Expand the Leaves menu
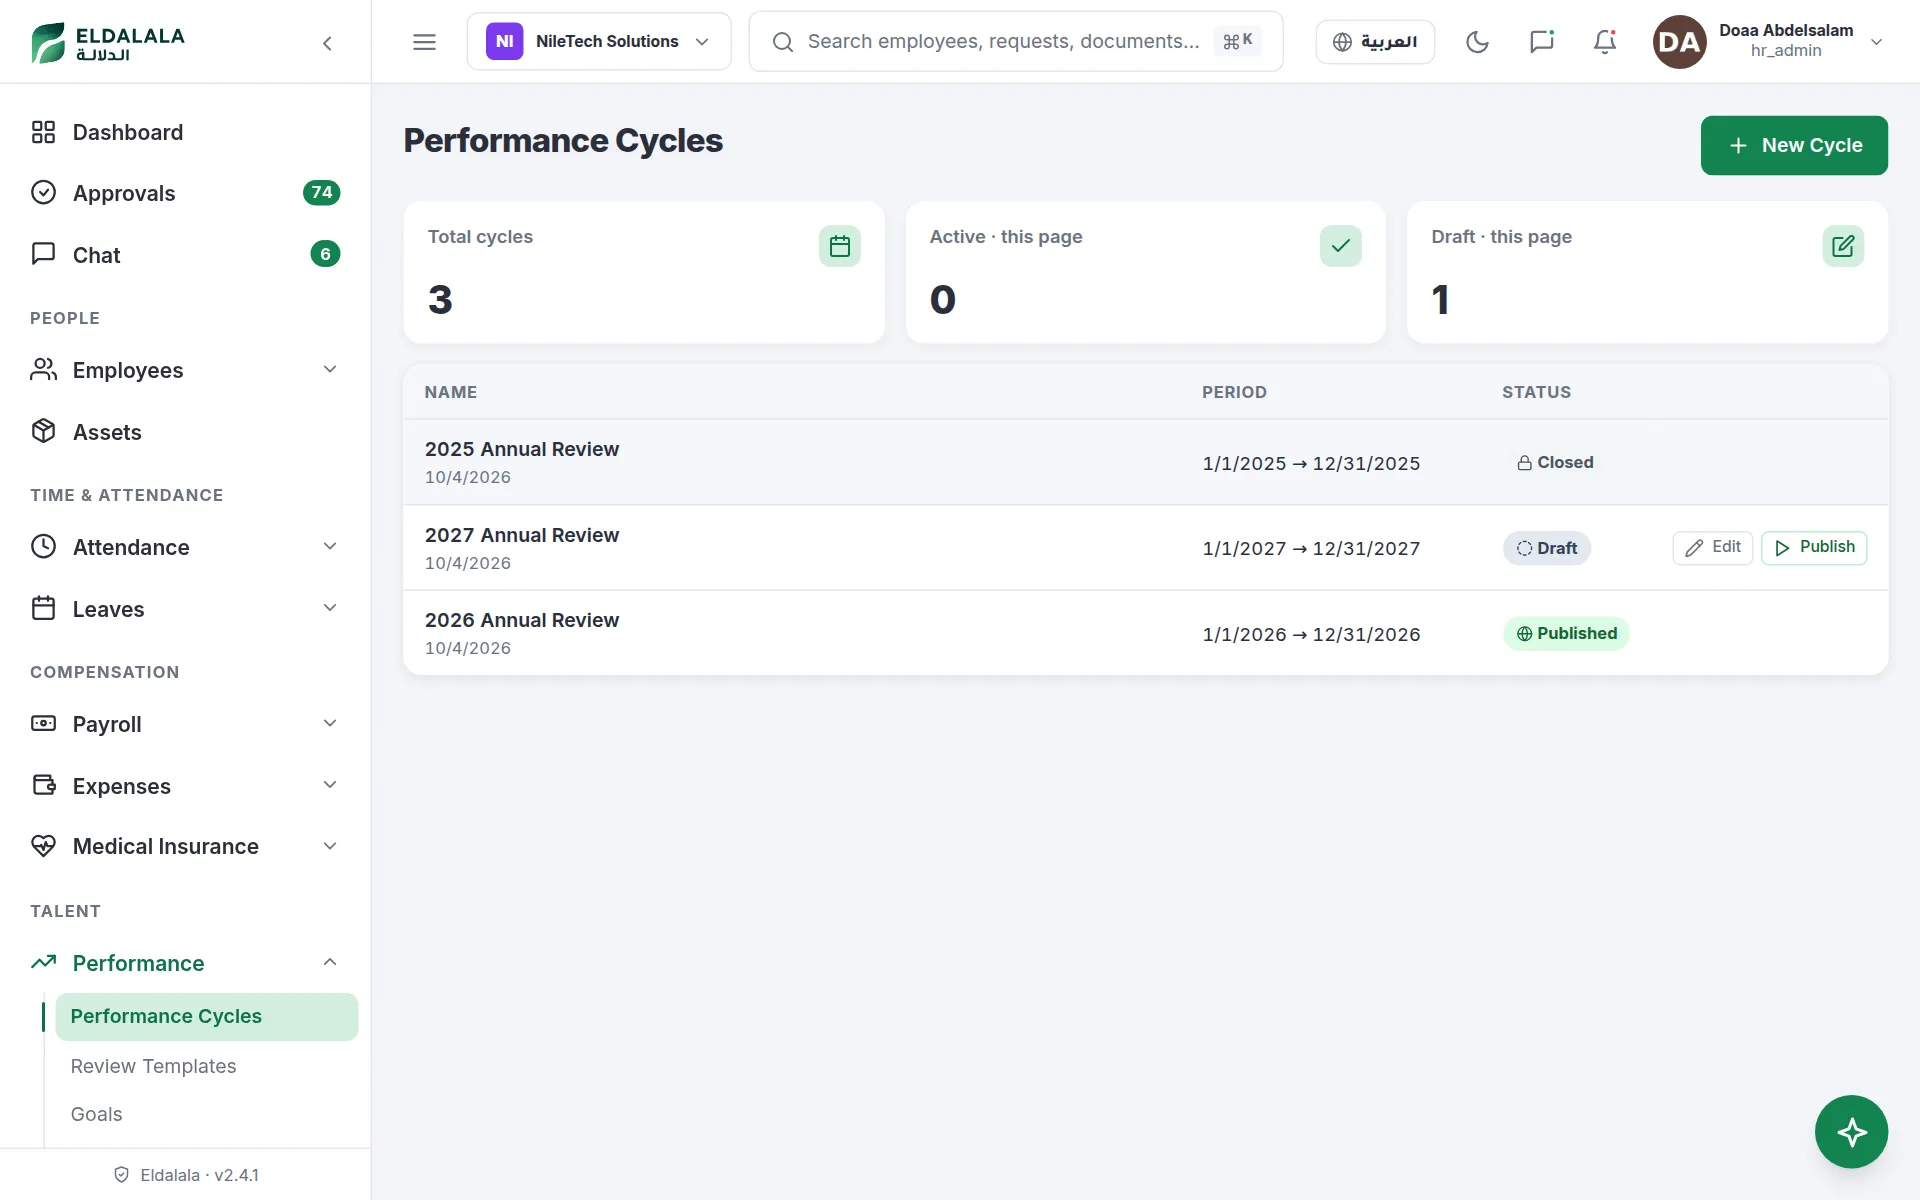The height and width of the screenshot is (1200, 1920). (x=186, y=609)
